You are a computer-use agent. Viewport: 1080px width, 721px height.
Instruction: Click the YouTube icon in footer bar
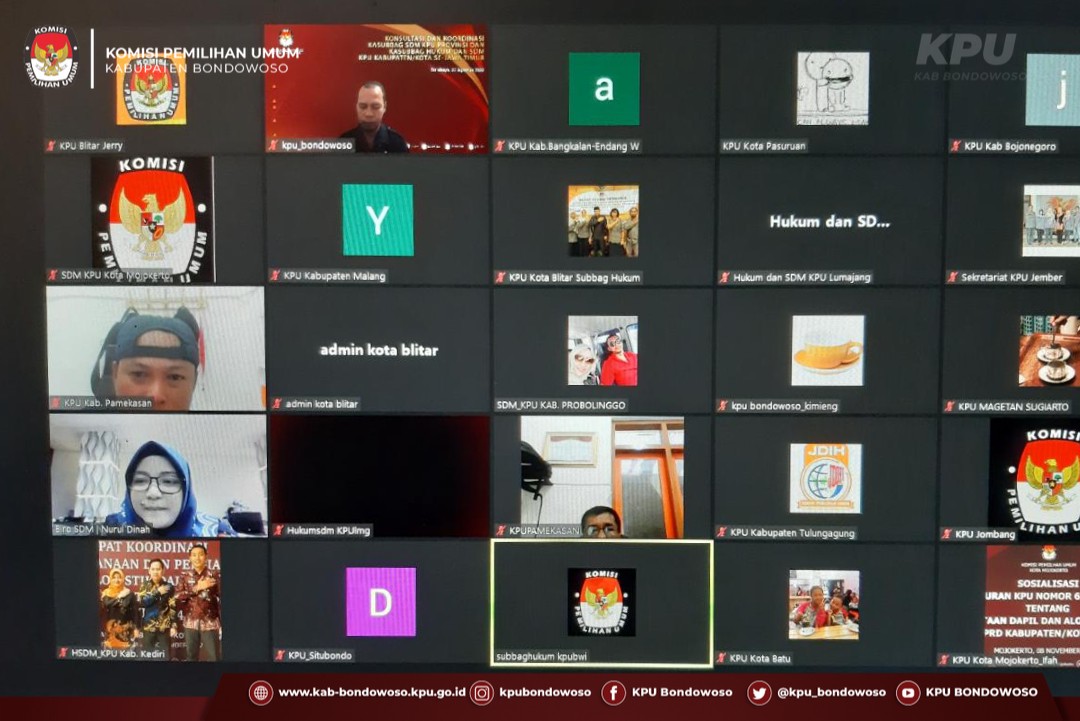[x=908, y=693]
